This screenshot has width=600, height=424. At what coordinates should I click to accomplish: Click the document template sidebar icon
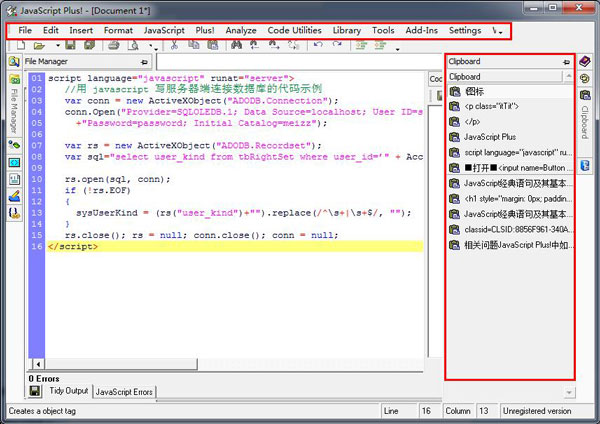pos(14,179)
